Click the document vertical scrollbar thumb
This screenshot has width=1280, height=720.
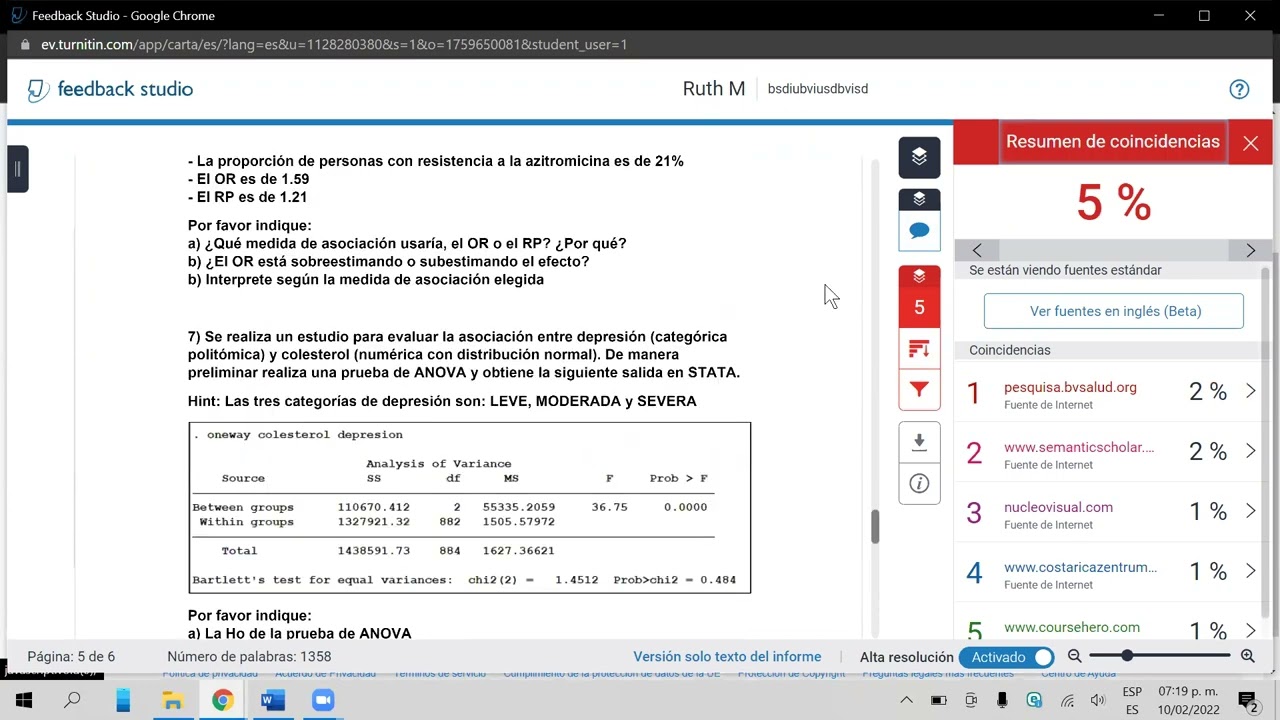point(875,526)
